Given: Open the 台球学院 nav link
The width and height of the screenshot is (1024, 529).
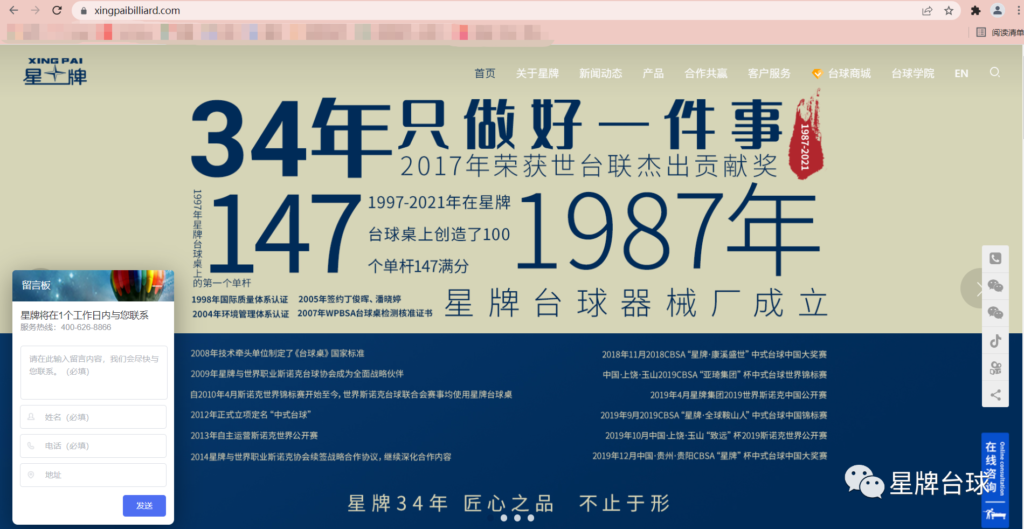Looking at the screenshot, I should pos(912,73).
